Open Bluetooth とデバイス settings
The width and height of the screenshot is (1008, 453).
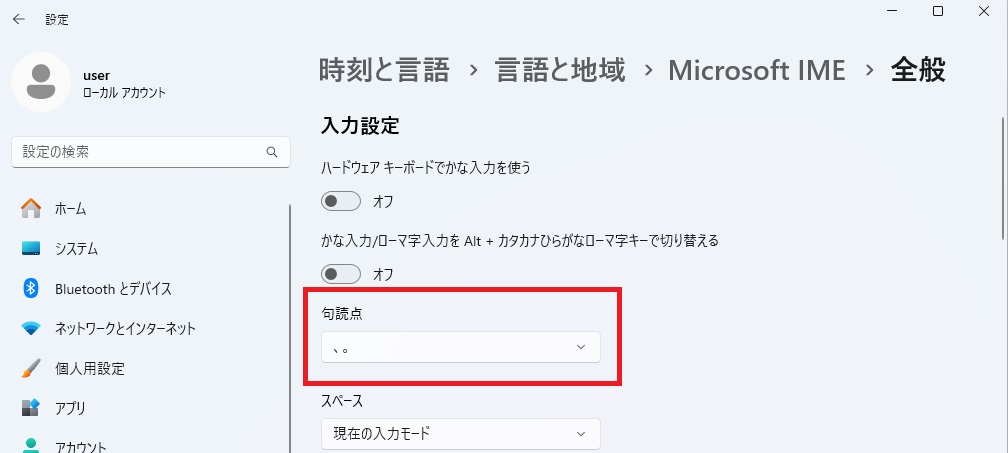click(113, 289)
